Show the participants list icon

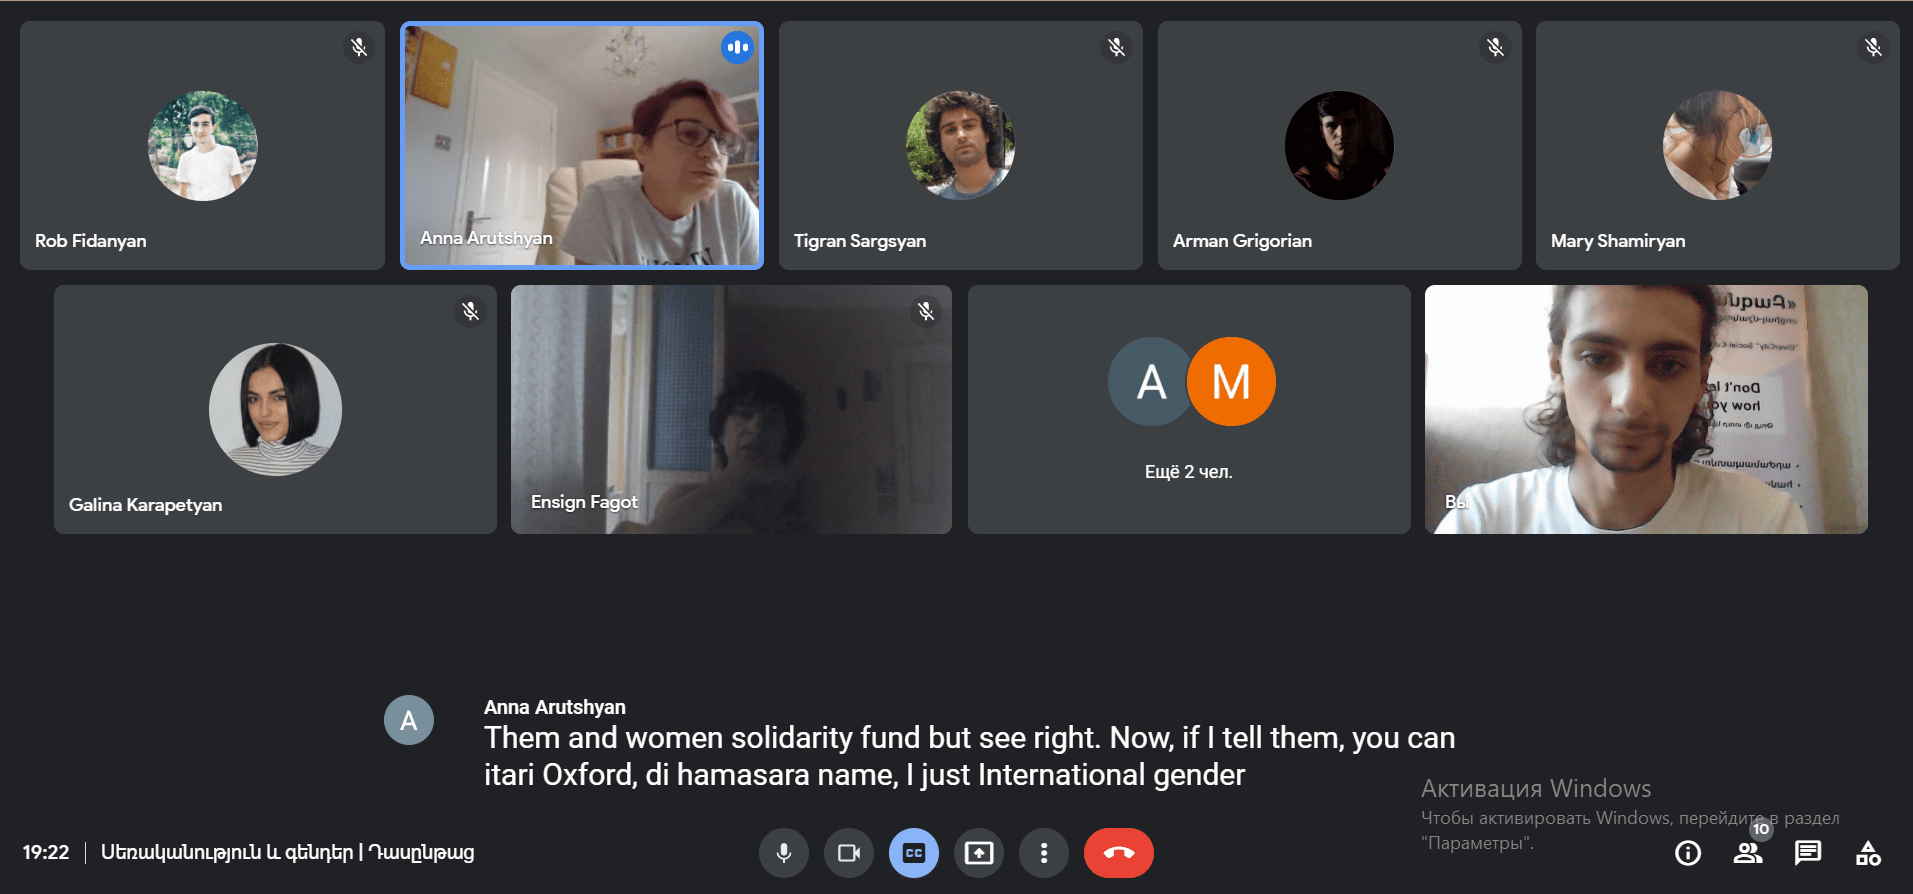click(1748, 853)
